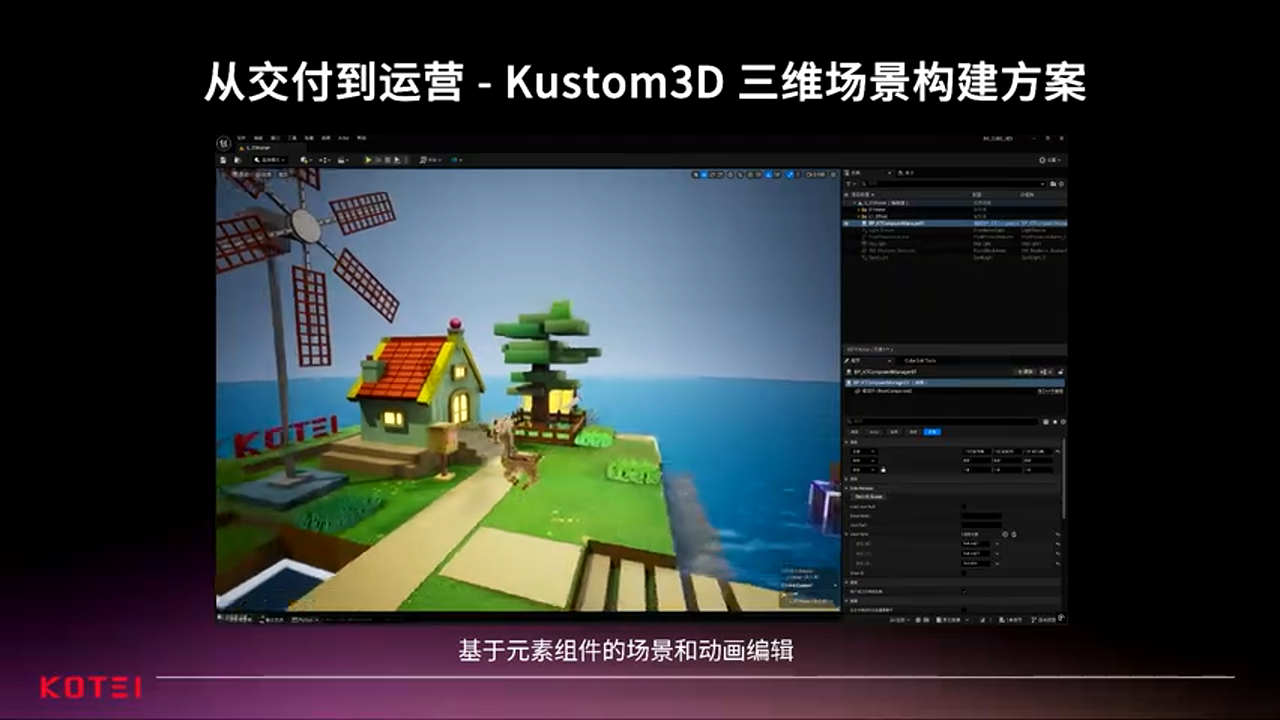Toggle visibility of the BP_KTComponentManager actor
Viewport: 1280px width, 720px height.
846,223
